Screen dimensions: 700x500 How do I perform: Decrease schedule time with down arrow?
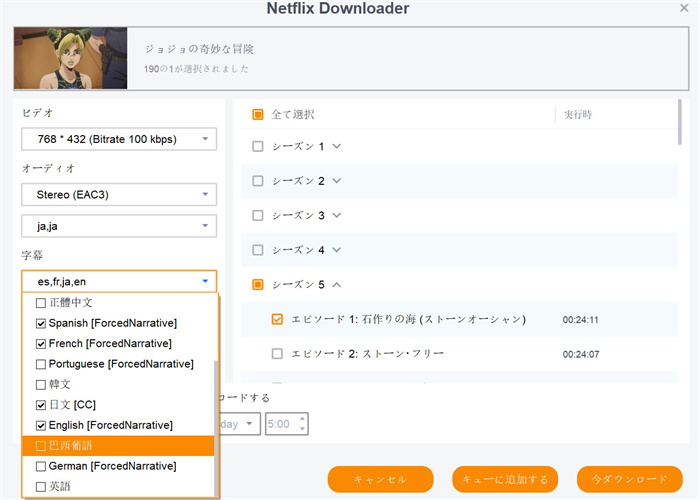[x=302, y=429]
